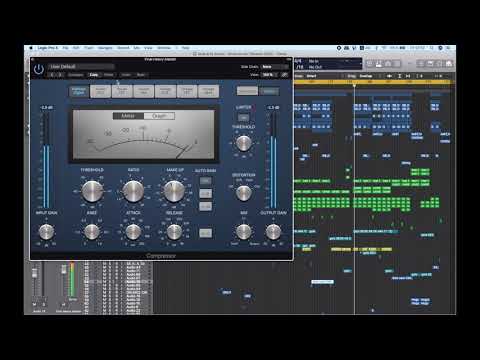Open the User Default preset menu
The image size is (480, 360).
pos(82,67)
